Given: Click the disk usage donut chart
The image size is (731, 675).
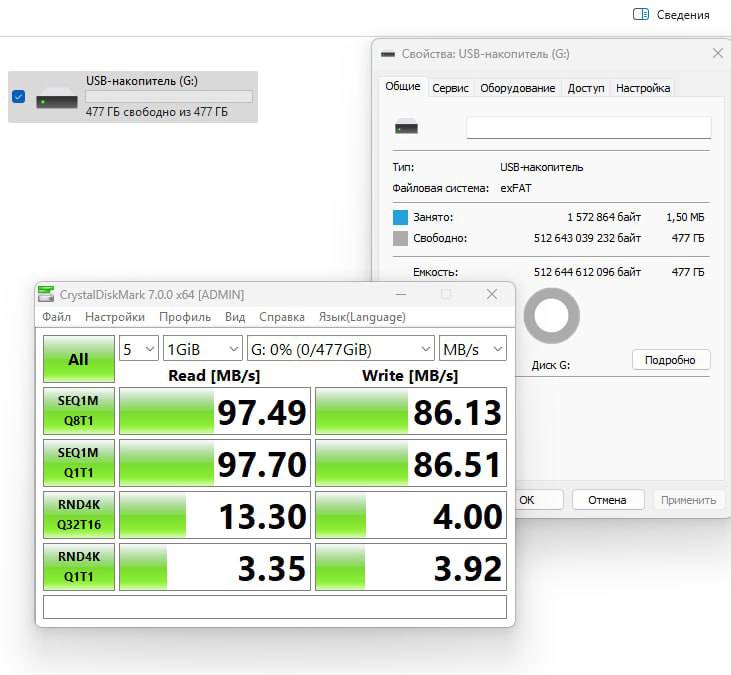Looking at the screenshot, I should (552, 316).
